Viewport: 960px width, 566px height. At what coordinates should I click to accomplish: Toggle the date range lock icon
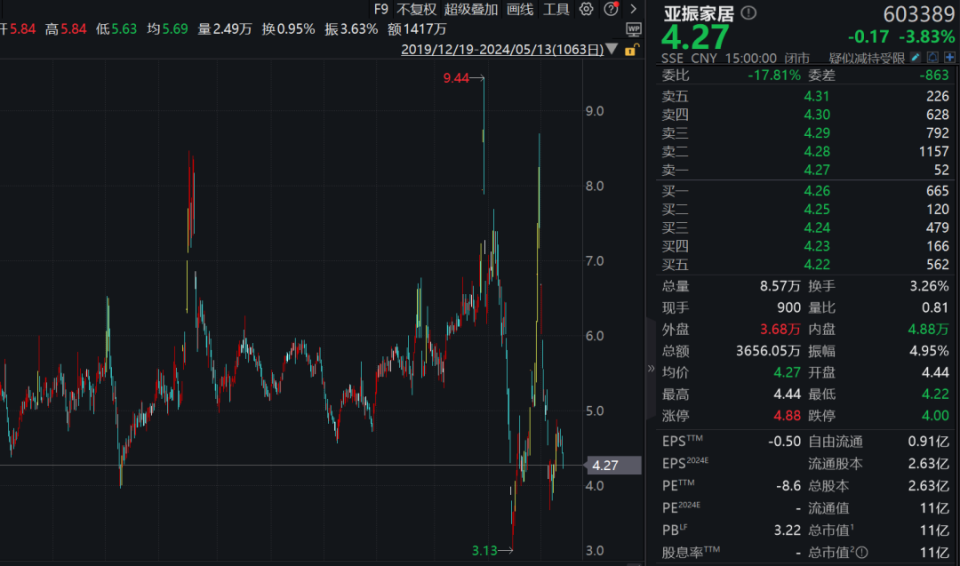tap(631, 50)
